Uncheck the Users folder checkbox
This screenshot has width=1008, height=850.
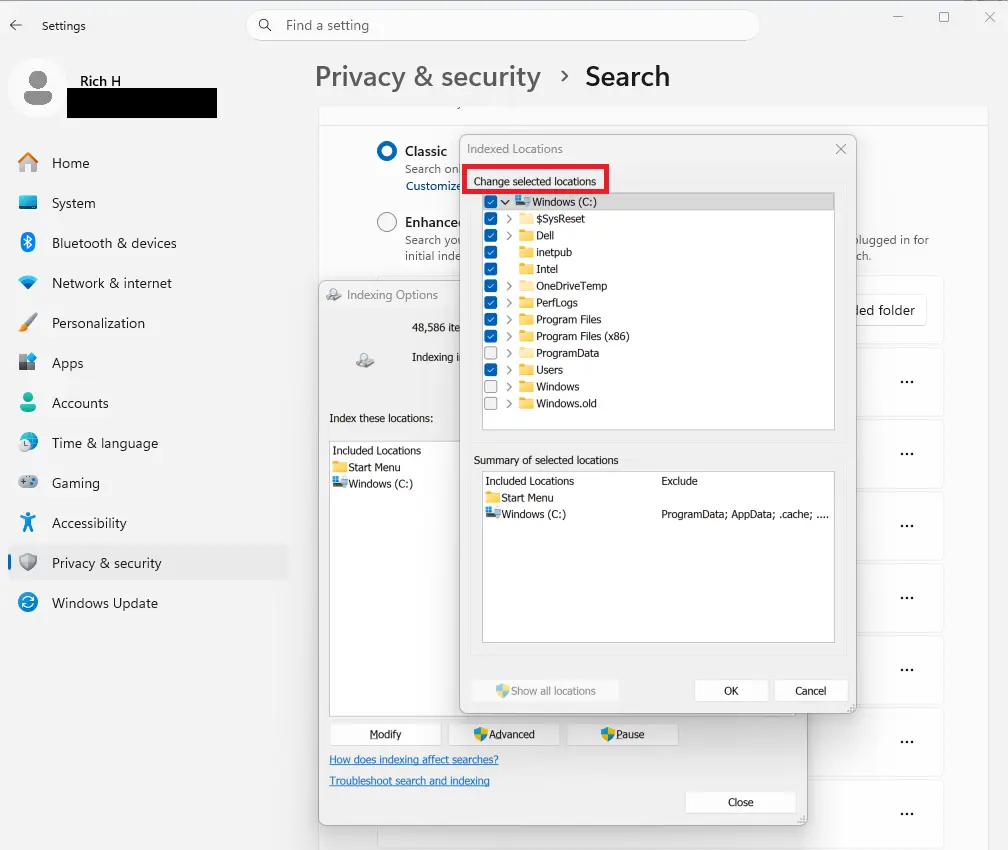pyautogui.click(x=490, y=370)
